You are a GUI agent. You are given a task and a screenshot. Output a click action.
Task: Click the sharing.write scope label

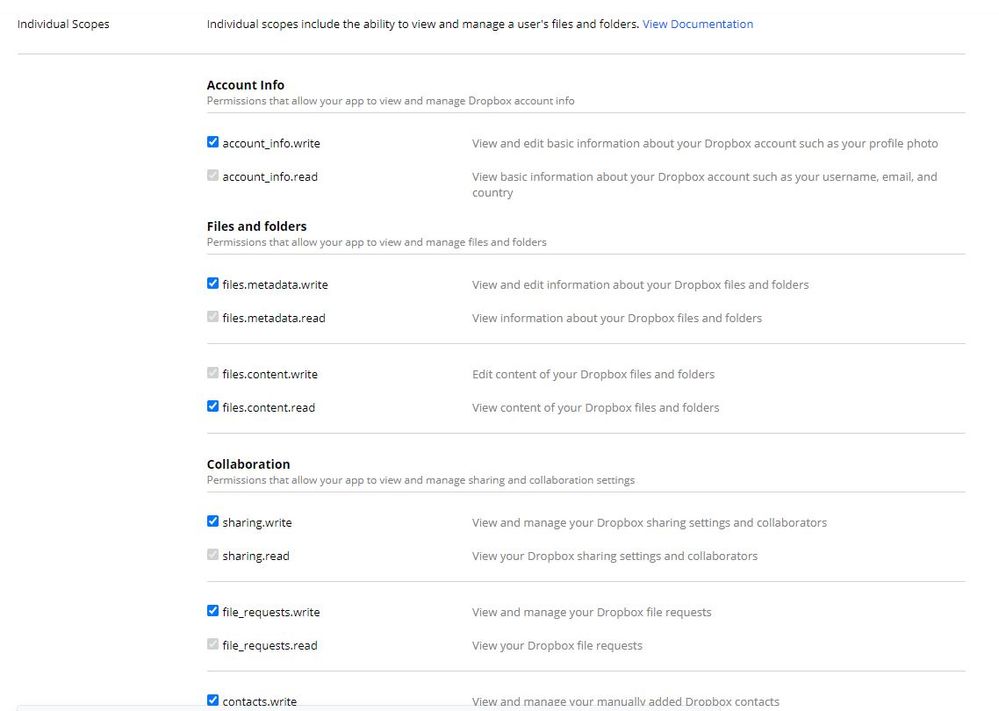pos(257,523)
